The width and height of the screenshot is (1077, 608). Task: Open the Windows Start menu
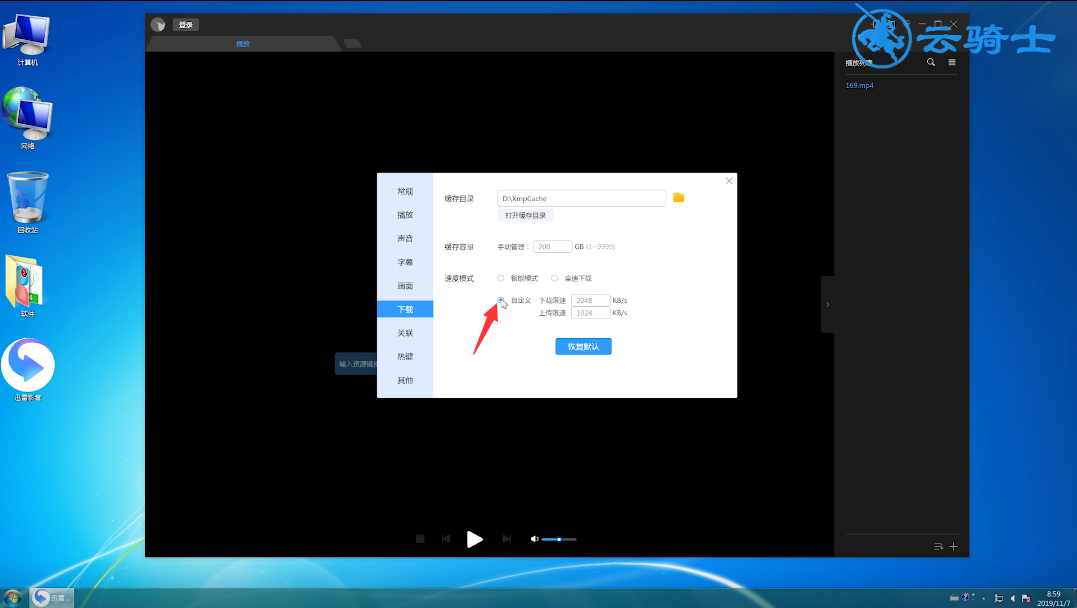click(12, 598)
